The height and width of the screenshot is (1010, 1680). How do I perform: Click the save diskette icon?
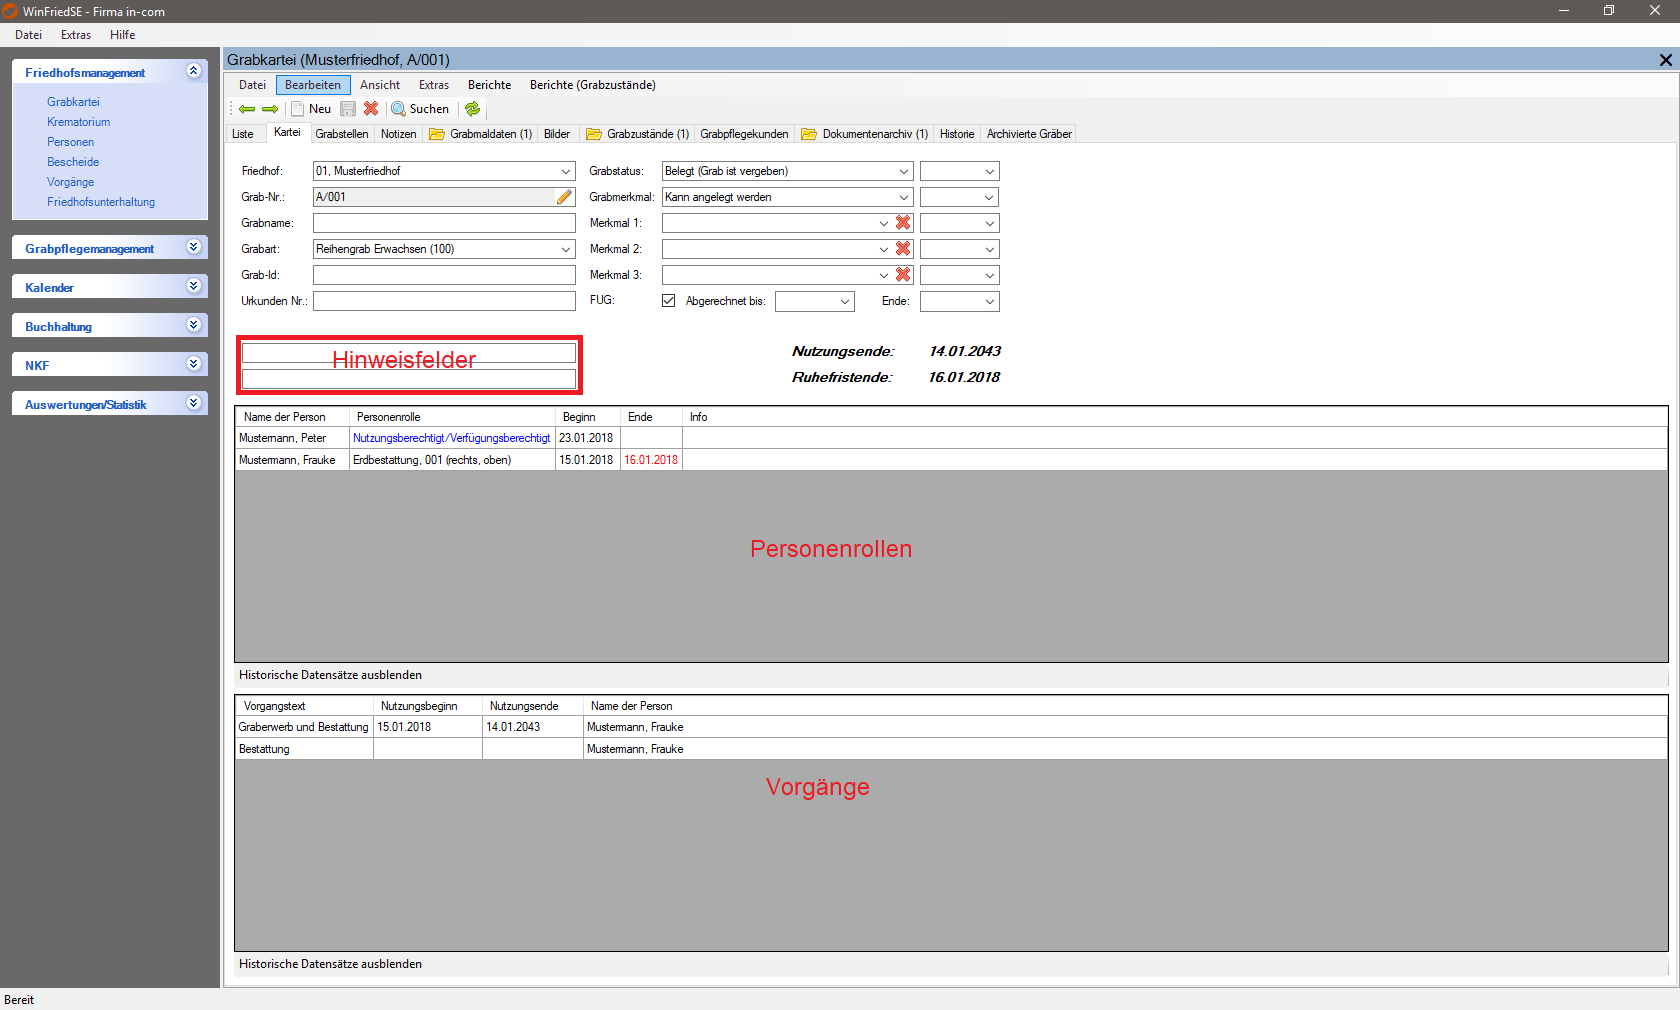click(348, 109)
